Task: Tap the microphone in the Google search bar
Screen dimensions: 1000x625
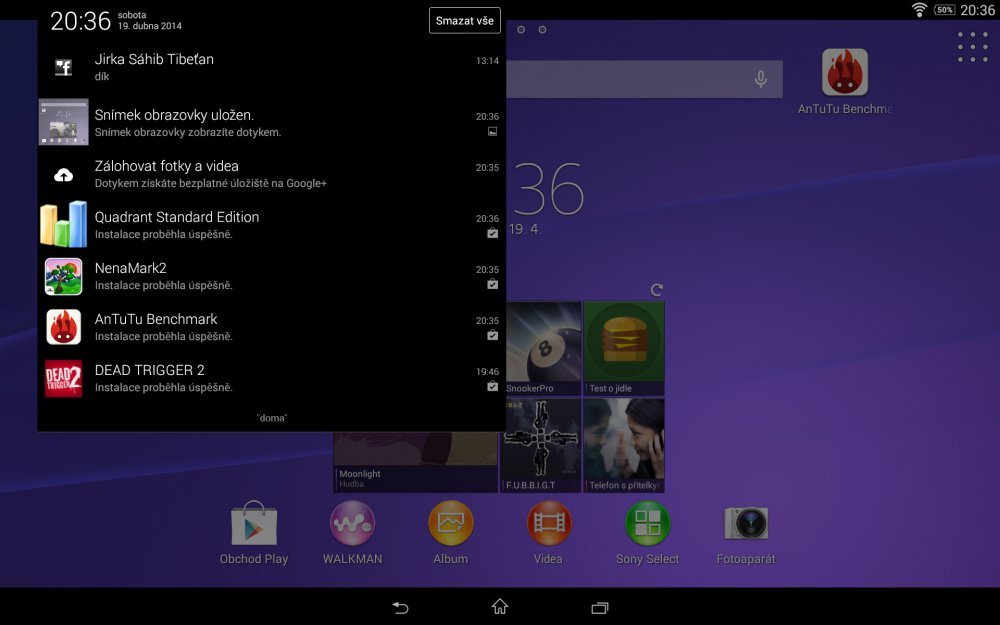Action: (758, 79)
